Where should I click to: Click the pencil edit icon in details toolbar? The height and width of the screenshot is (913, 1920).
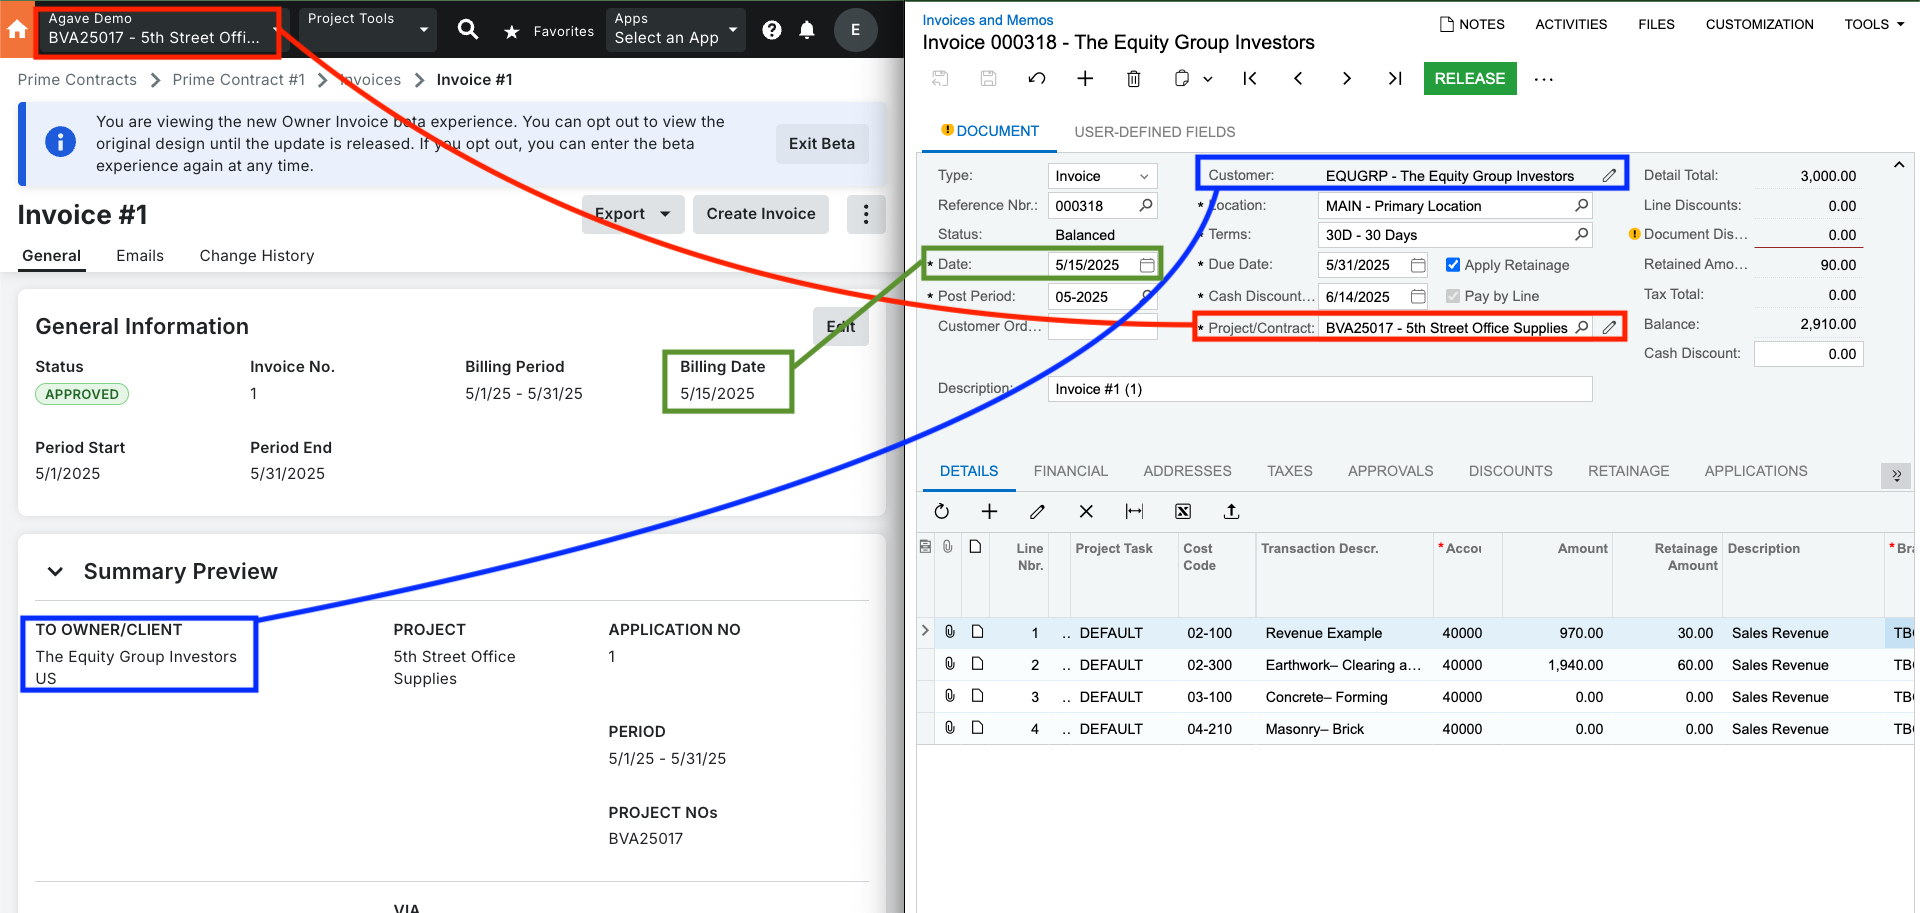[x=1037, y=511]
